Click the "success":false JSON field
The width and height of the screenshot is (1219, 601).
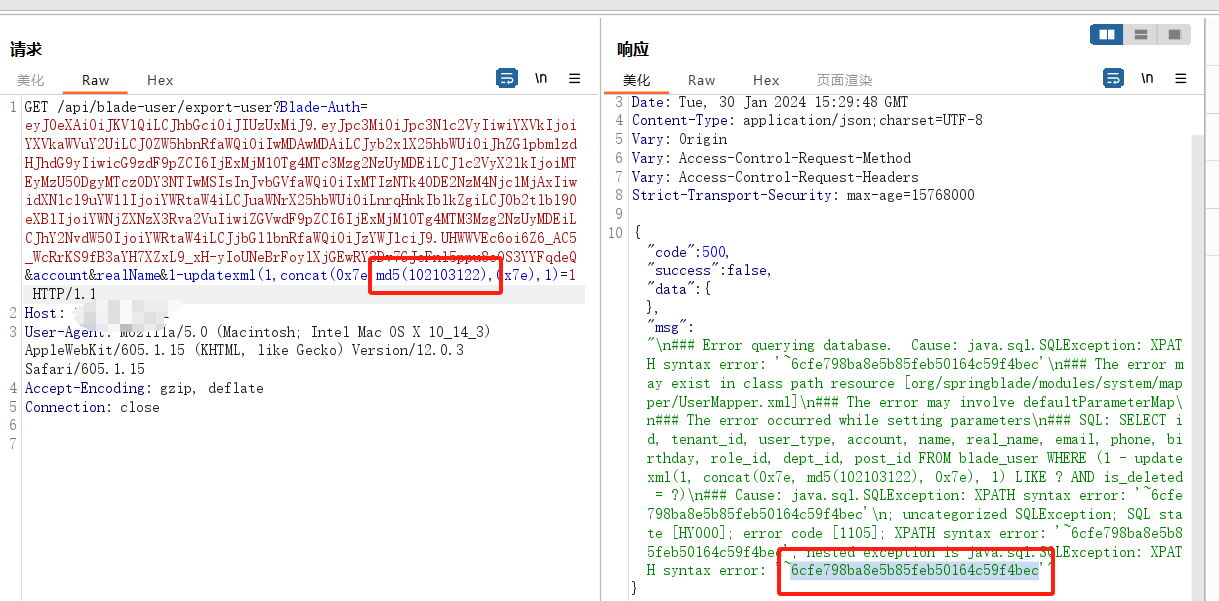pos(709,270)
